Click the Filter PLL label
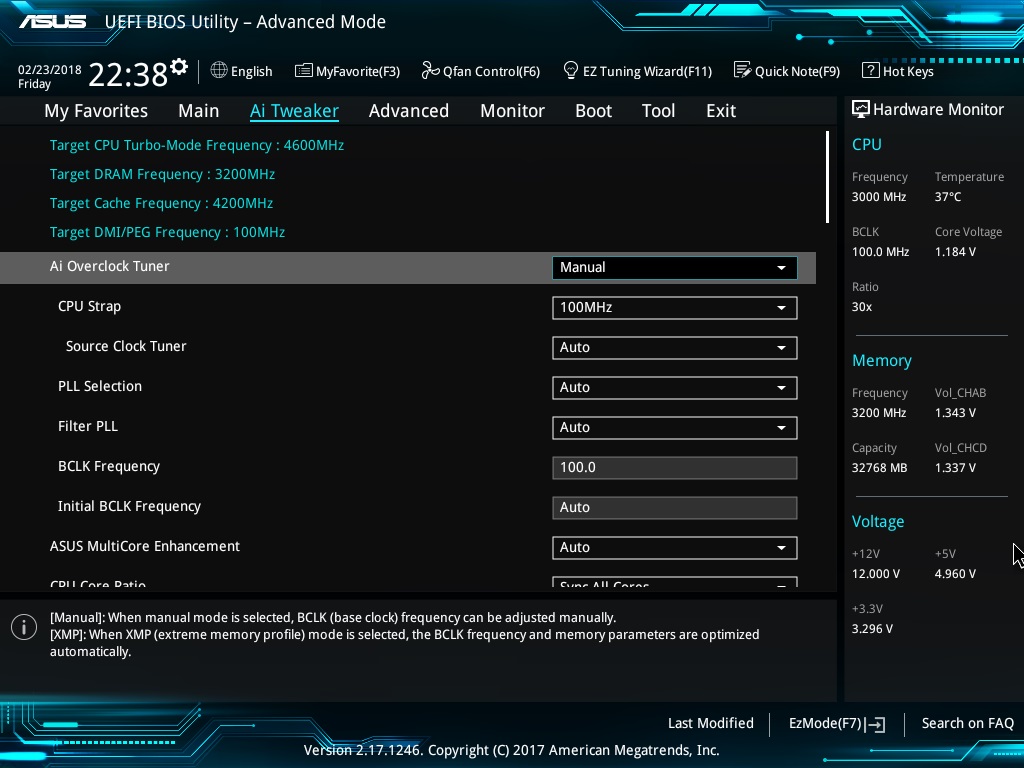Viewport: 1024px width, 768px height. [x=88, y=426]
